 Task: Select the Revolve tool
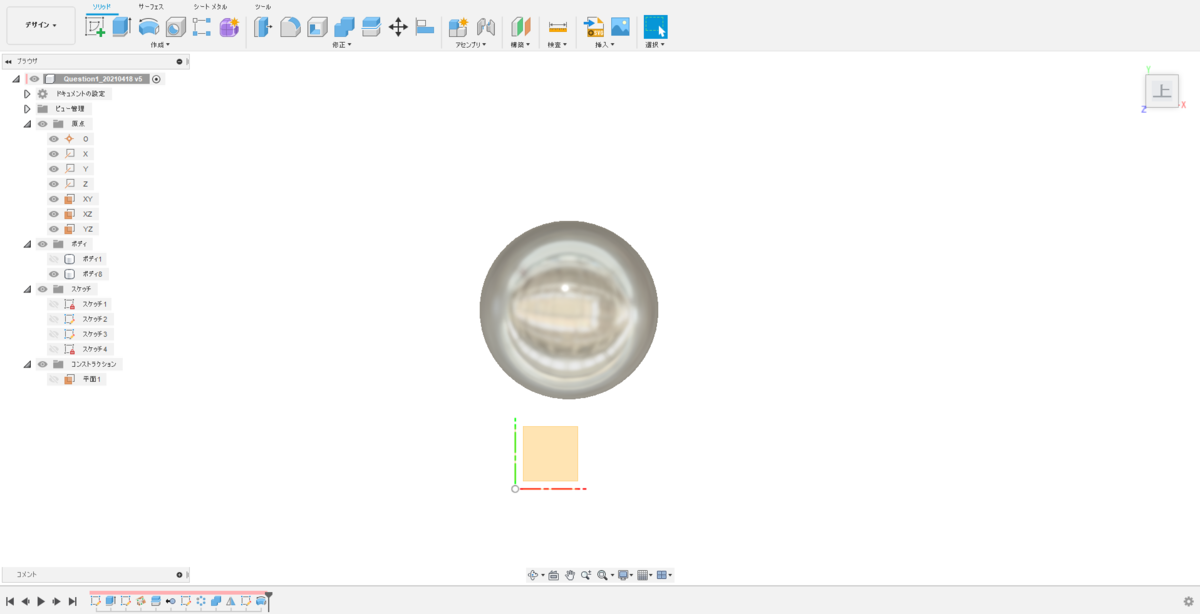point(148,27)
